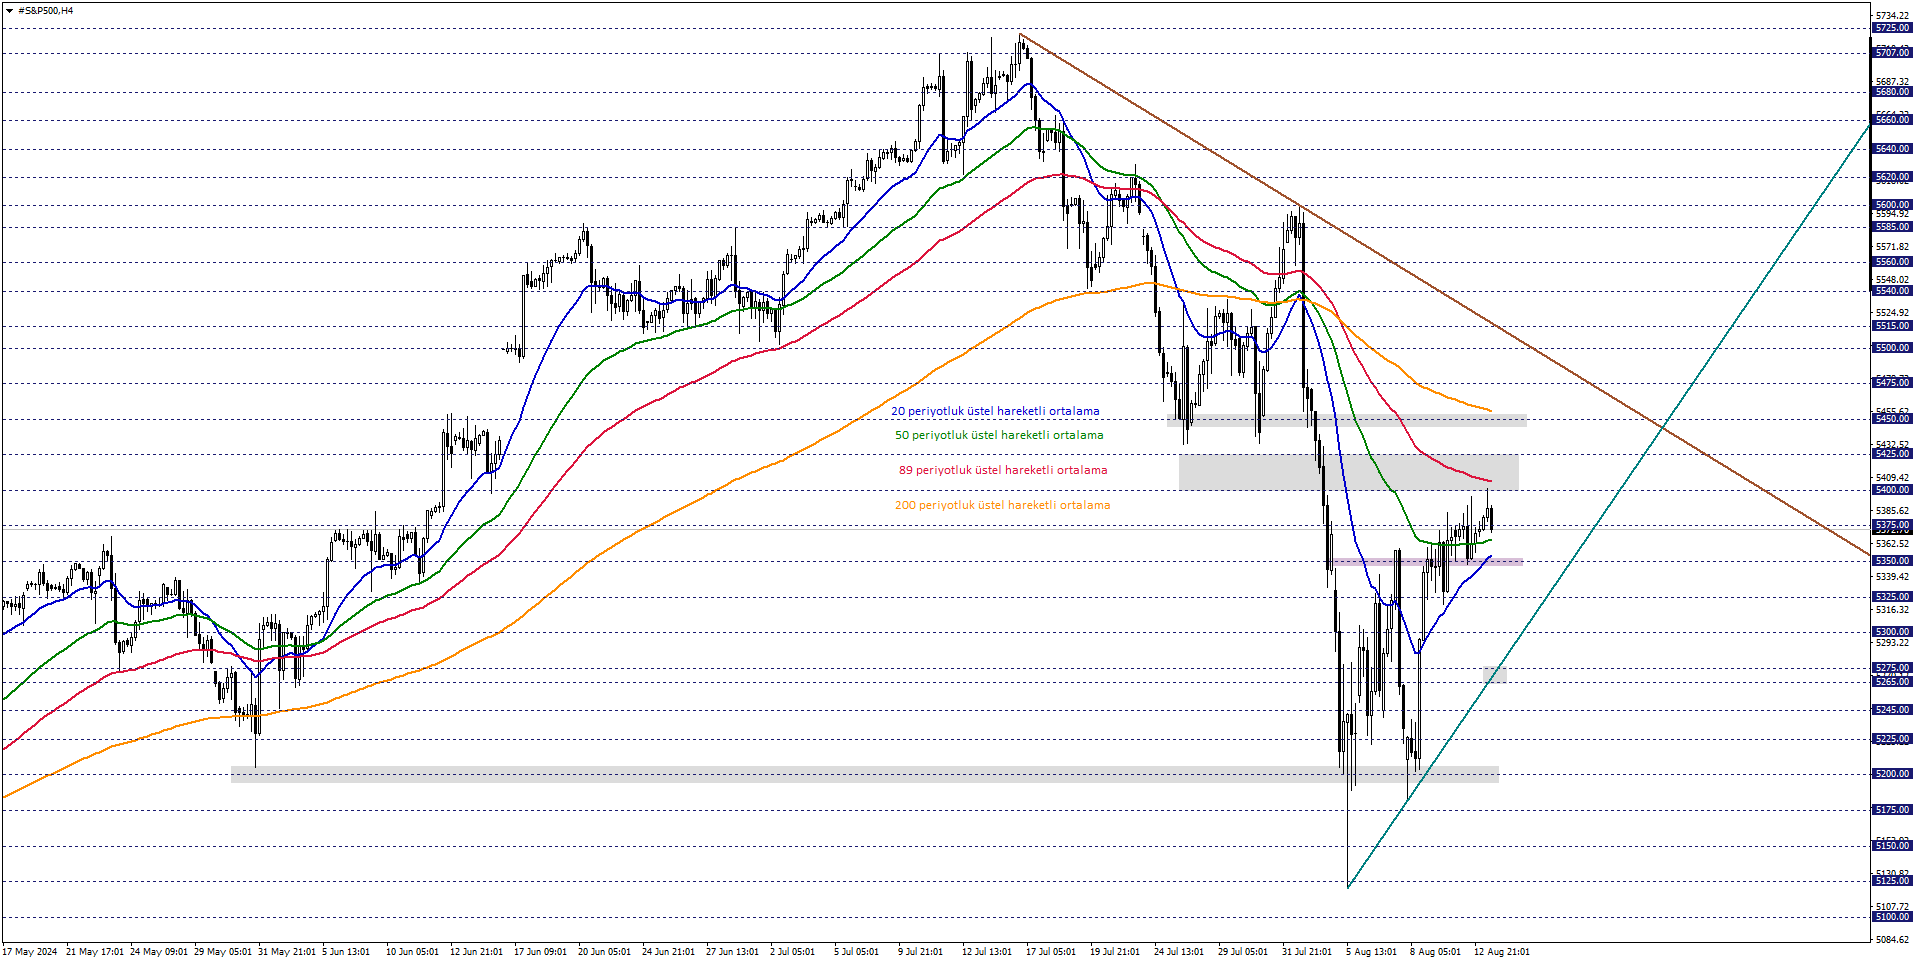Image resolution: width=1916 pixels, height=963 pixels.
Task: Click the '5 Aug 13:01' date label
Action: 1371,952
